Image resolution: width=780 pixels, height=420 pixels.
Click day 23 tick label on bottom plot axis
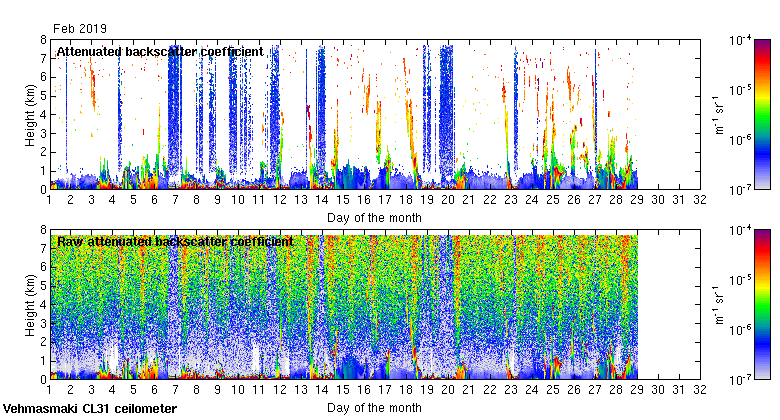pos(511,390)
